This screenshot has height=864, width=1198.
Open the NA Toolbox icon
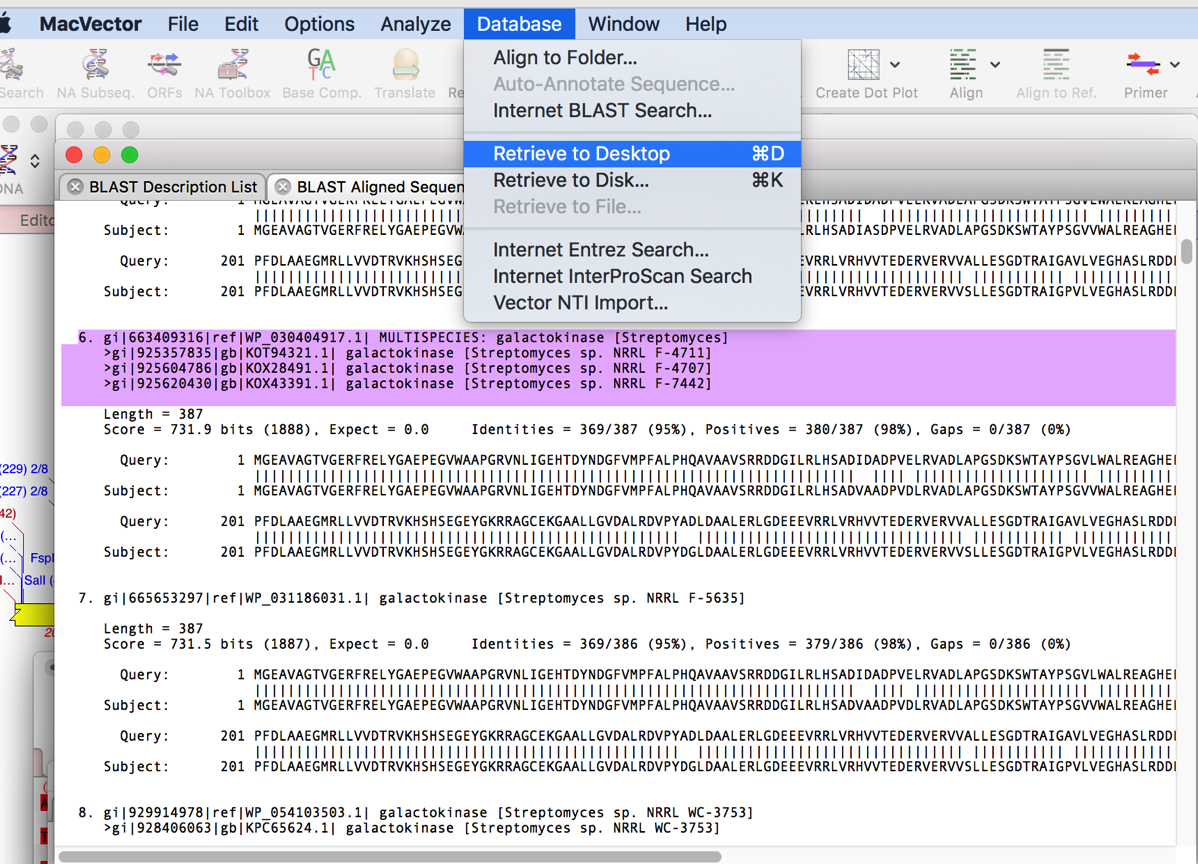click(232, 67)
